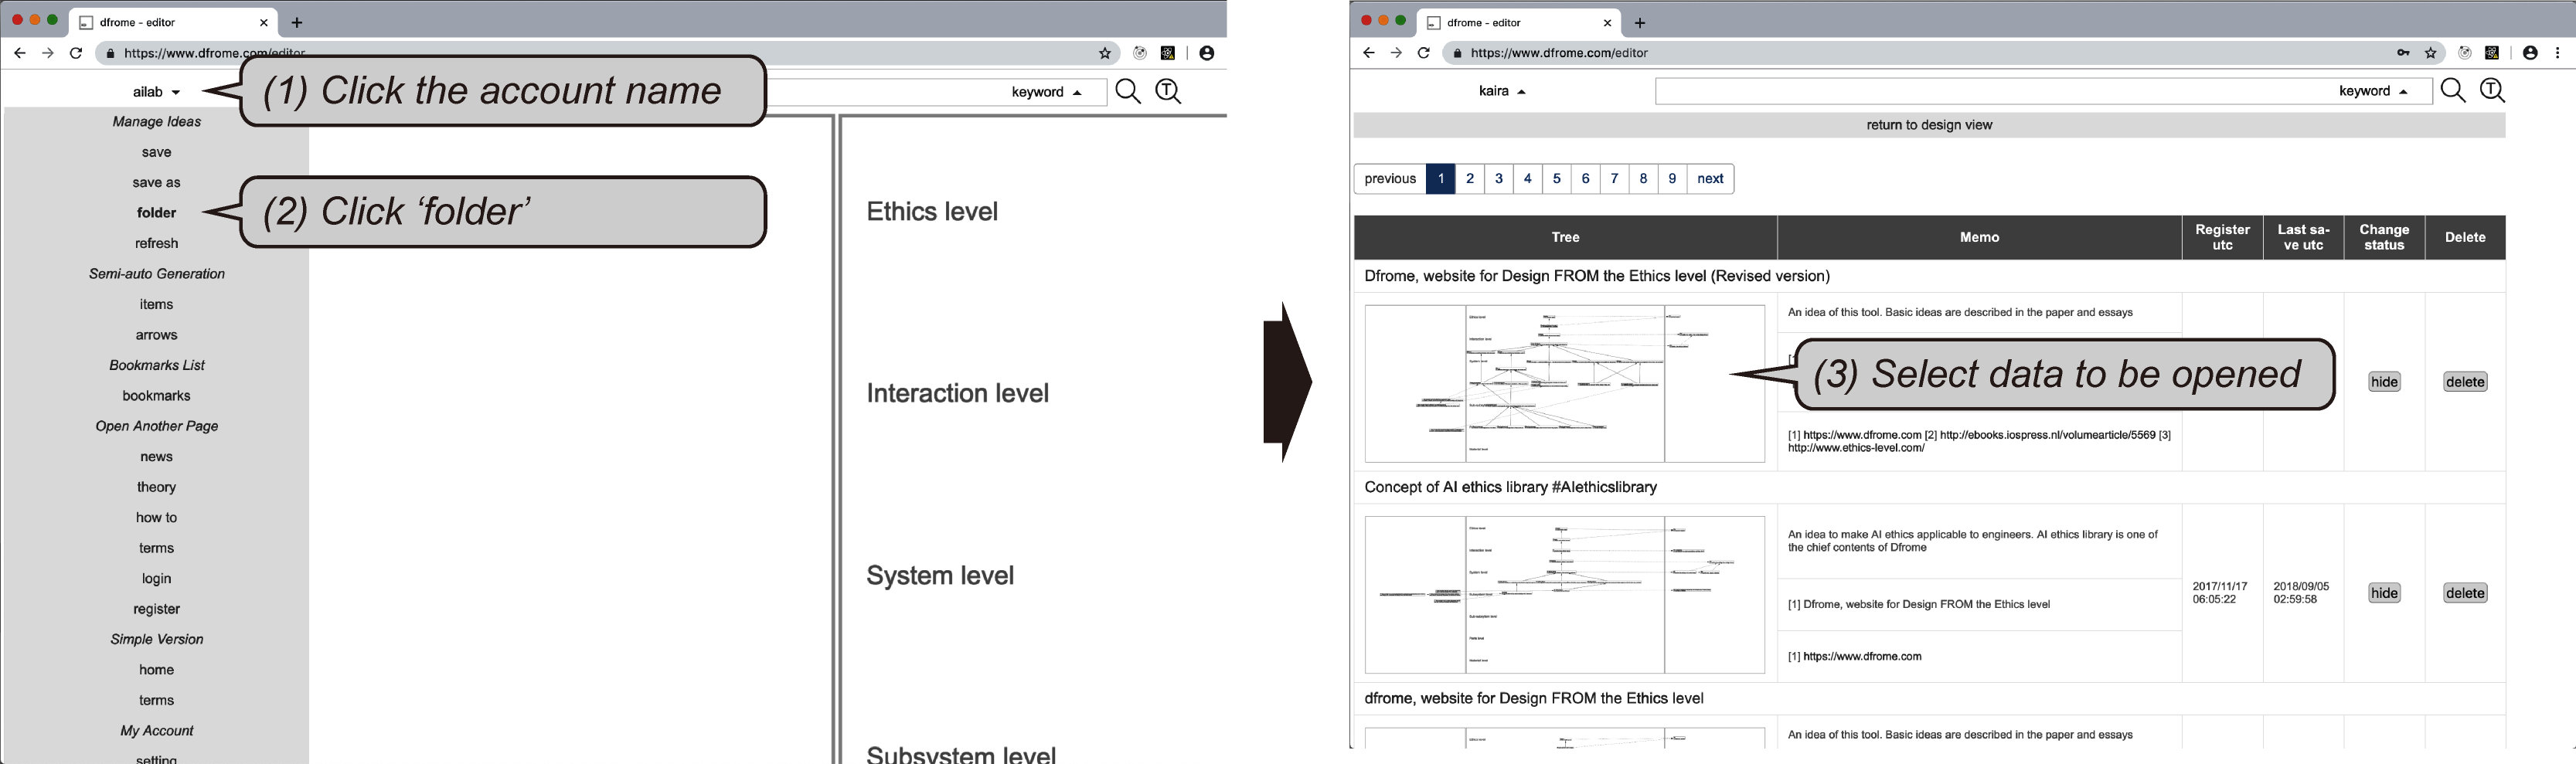Click password key icon in right browser
The width and height of the screenshot is (2576, 764).
pos(2403,53)
